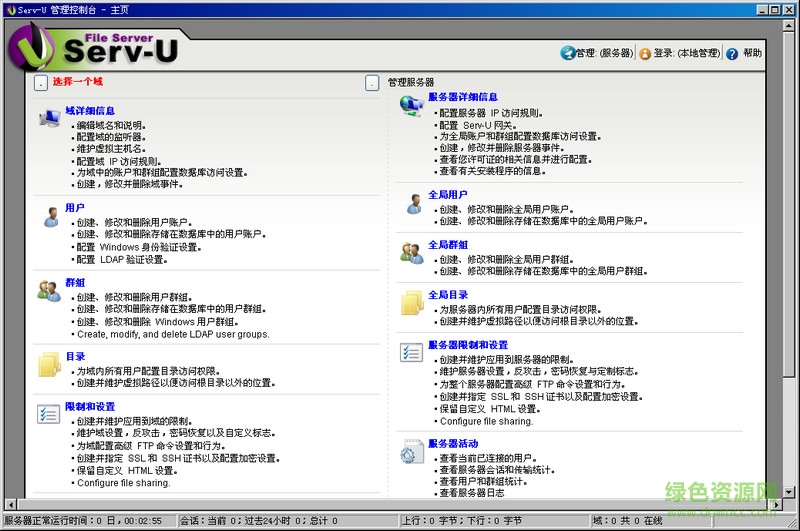Open the 登录: (本地管理) login menu
The width and height of the screenshot is (800, 531).
(x=680, y=53)
